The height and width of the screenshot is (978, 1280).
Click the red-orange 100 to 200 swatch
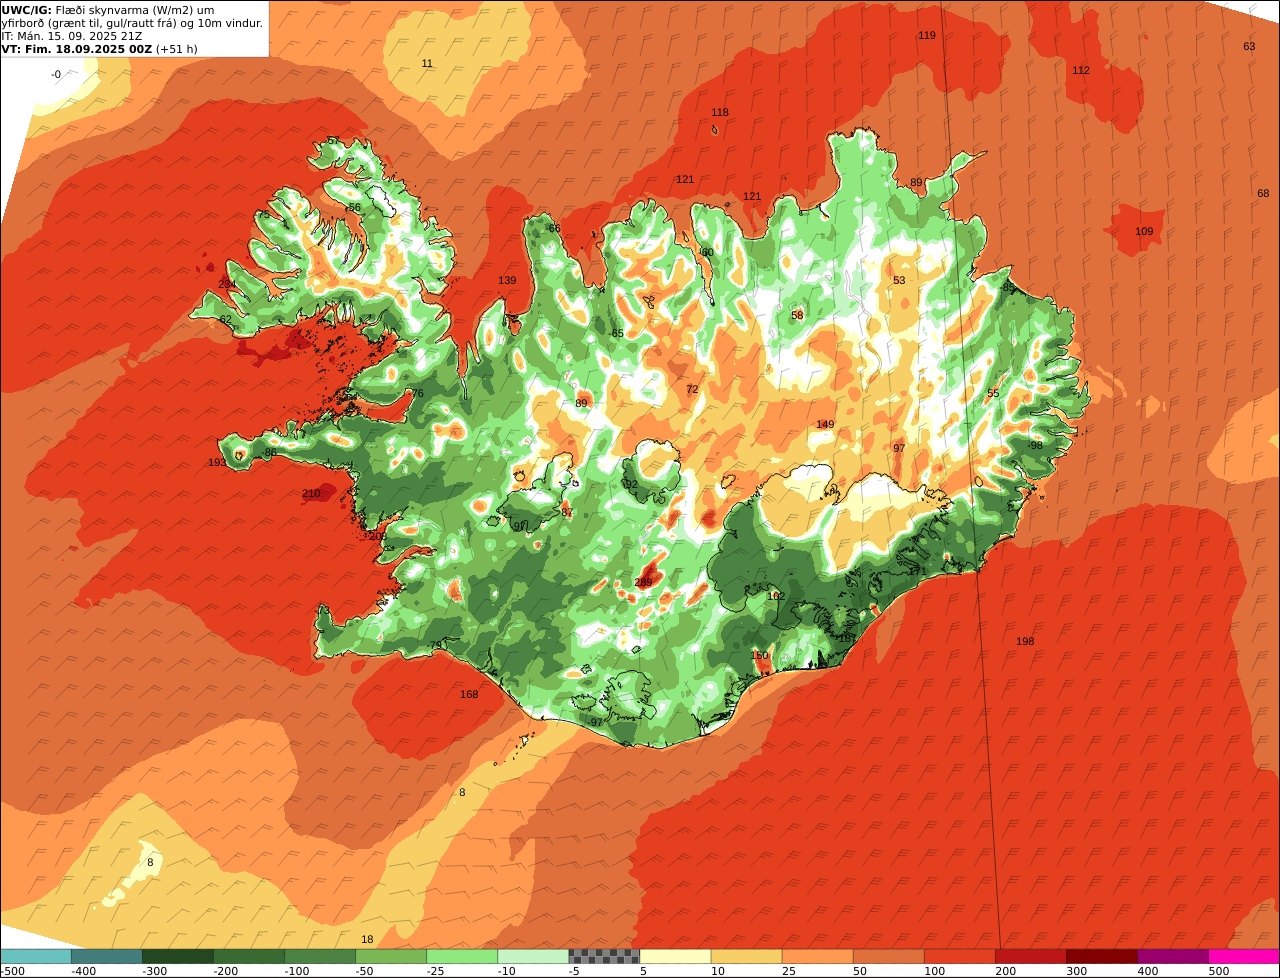pyautogui.click(x=960, y=956)
